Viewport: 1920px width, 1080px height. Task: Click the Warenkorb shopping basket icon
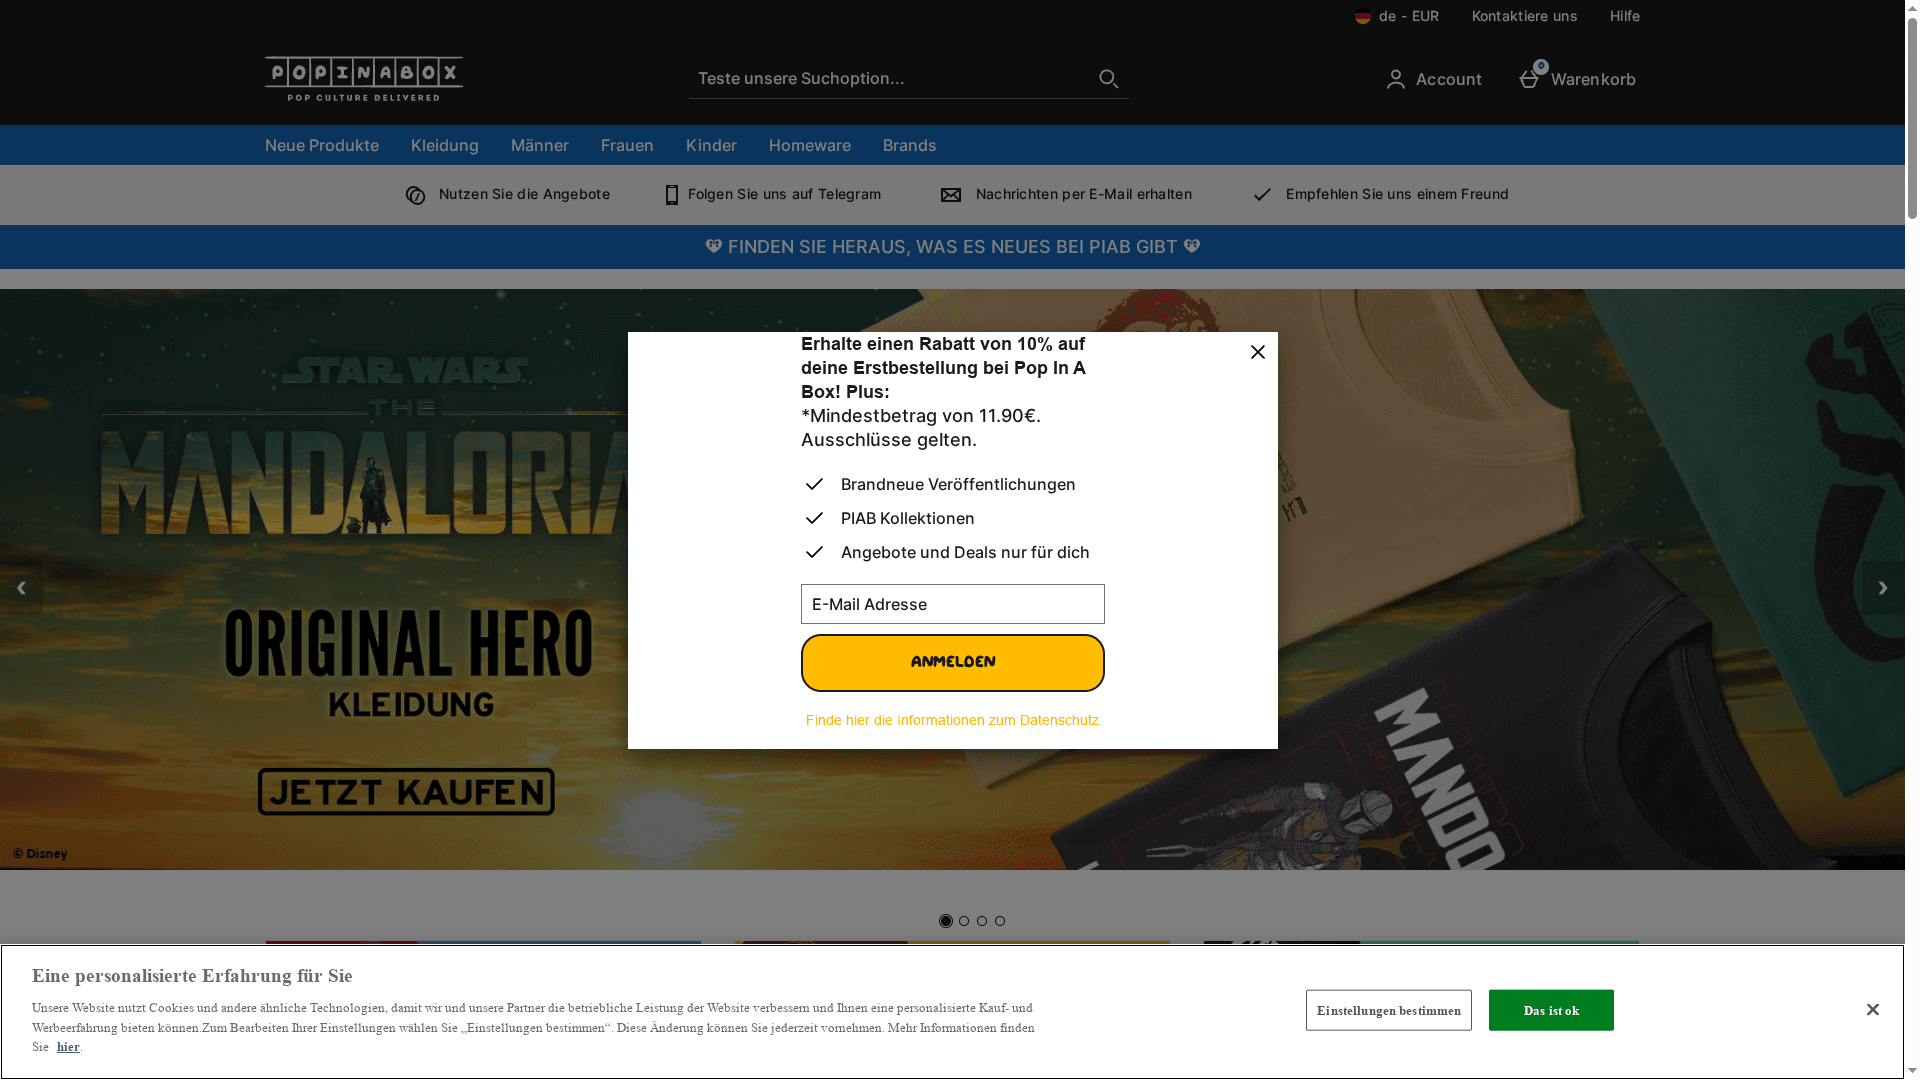[x=1528, y=78]
